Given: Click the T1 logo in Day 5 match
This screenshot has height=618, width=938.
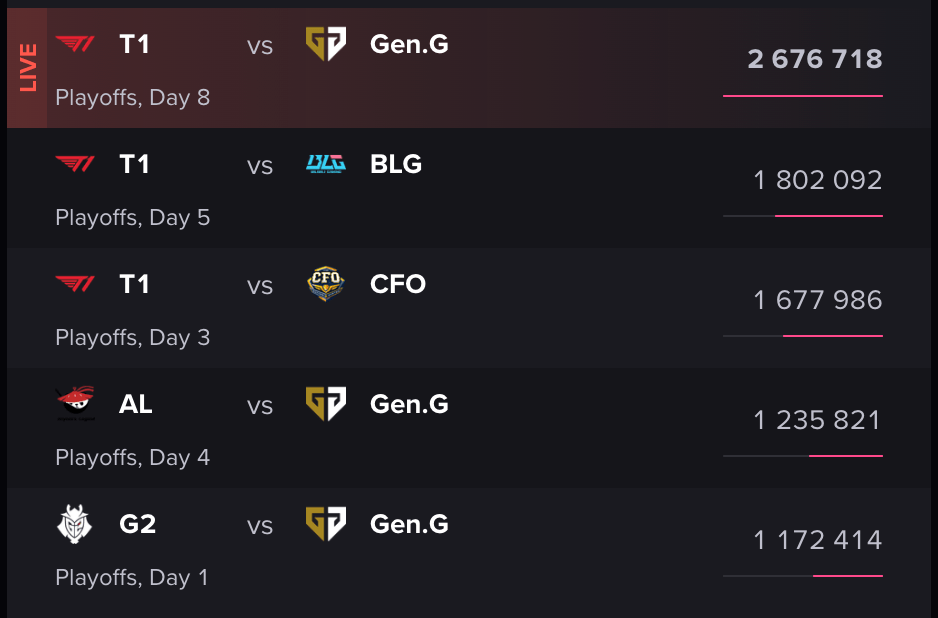Looking at the screenshot, I should pyautogui.click(x=75, y=164).
